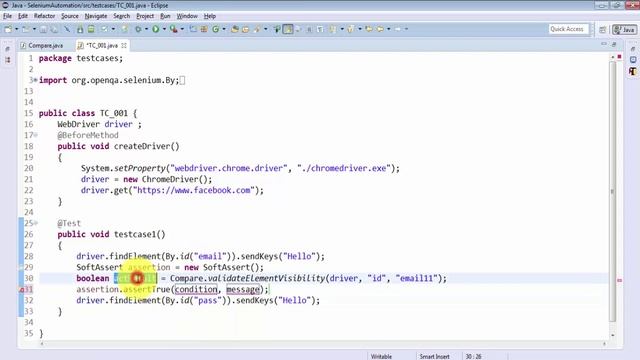This screenshot has width=640, height=360.
Task: Open the Back history dropdown arrow
Action: coord(389,29)
